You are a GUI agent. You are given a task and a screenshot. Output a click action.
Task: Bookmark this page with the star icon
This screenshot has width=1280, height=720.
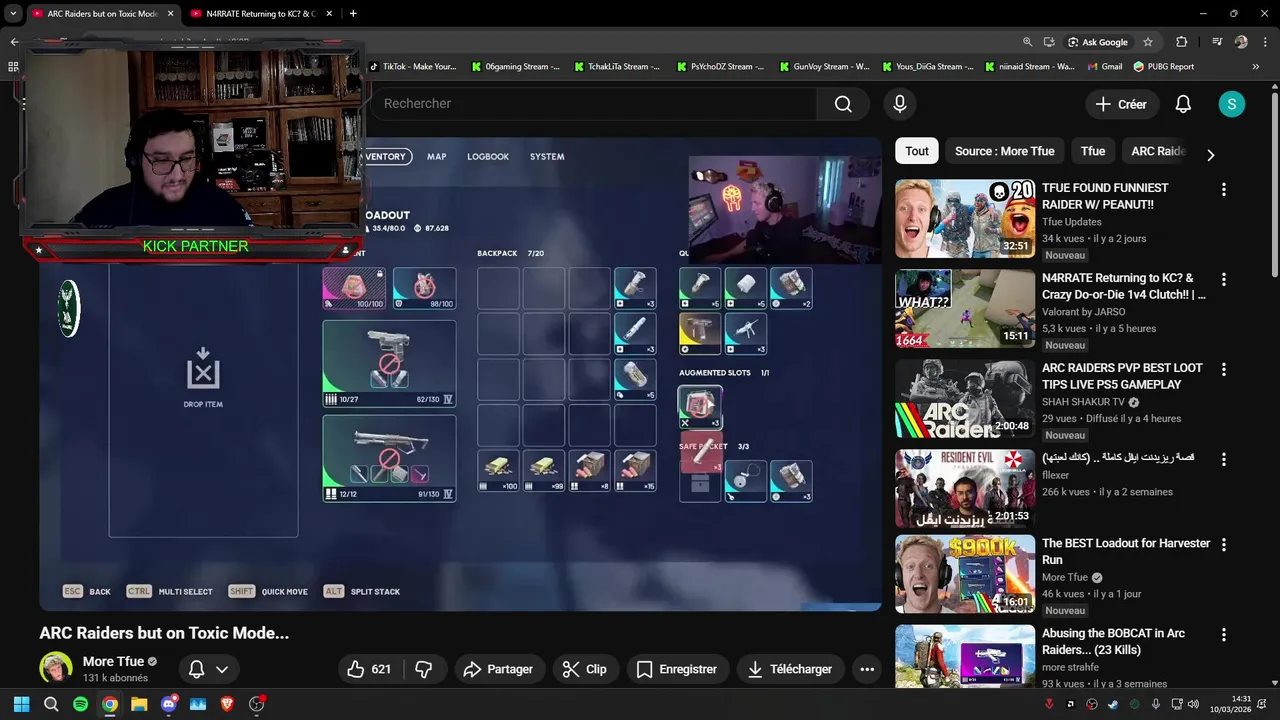(1148, 42)
